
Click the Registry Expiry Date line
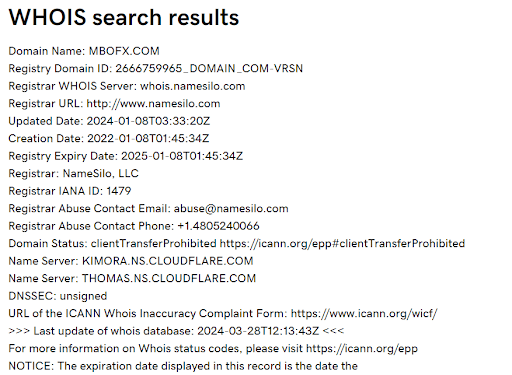point(126,156)
